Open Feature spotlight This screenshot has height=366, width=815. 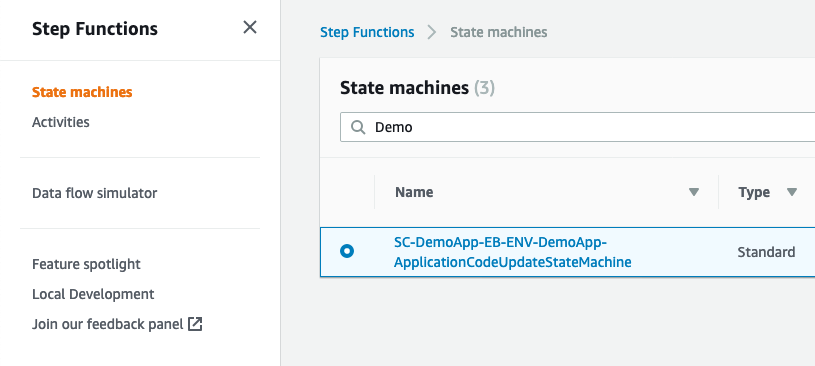[x=86, y=264]
